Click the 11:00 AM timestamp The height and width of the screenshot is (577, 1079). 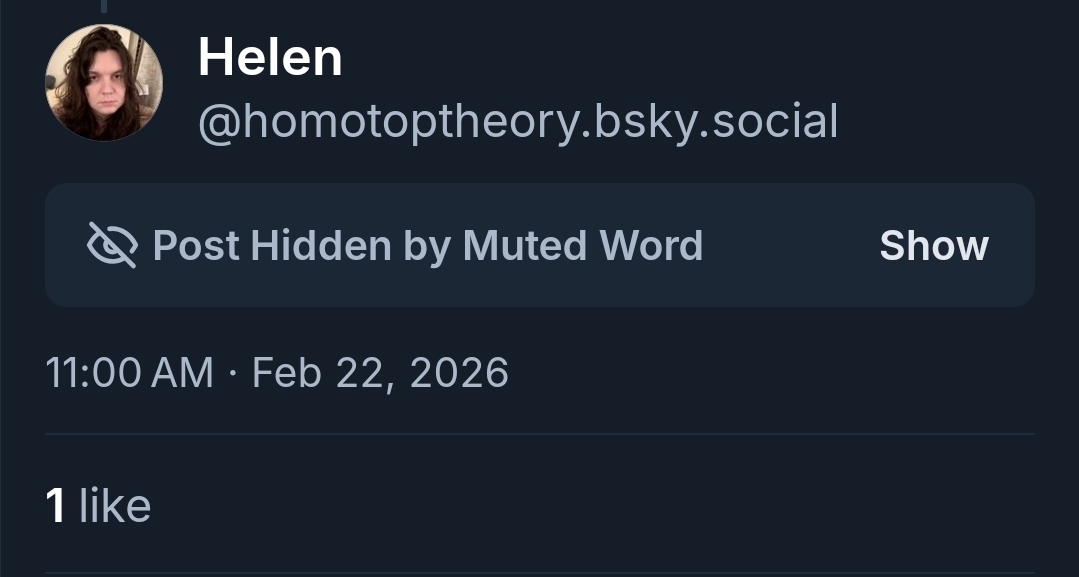[x=130, y=373]
